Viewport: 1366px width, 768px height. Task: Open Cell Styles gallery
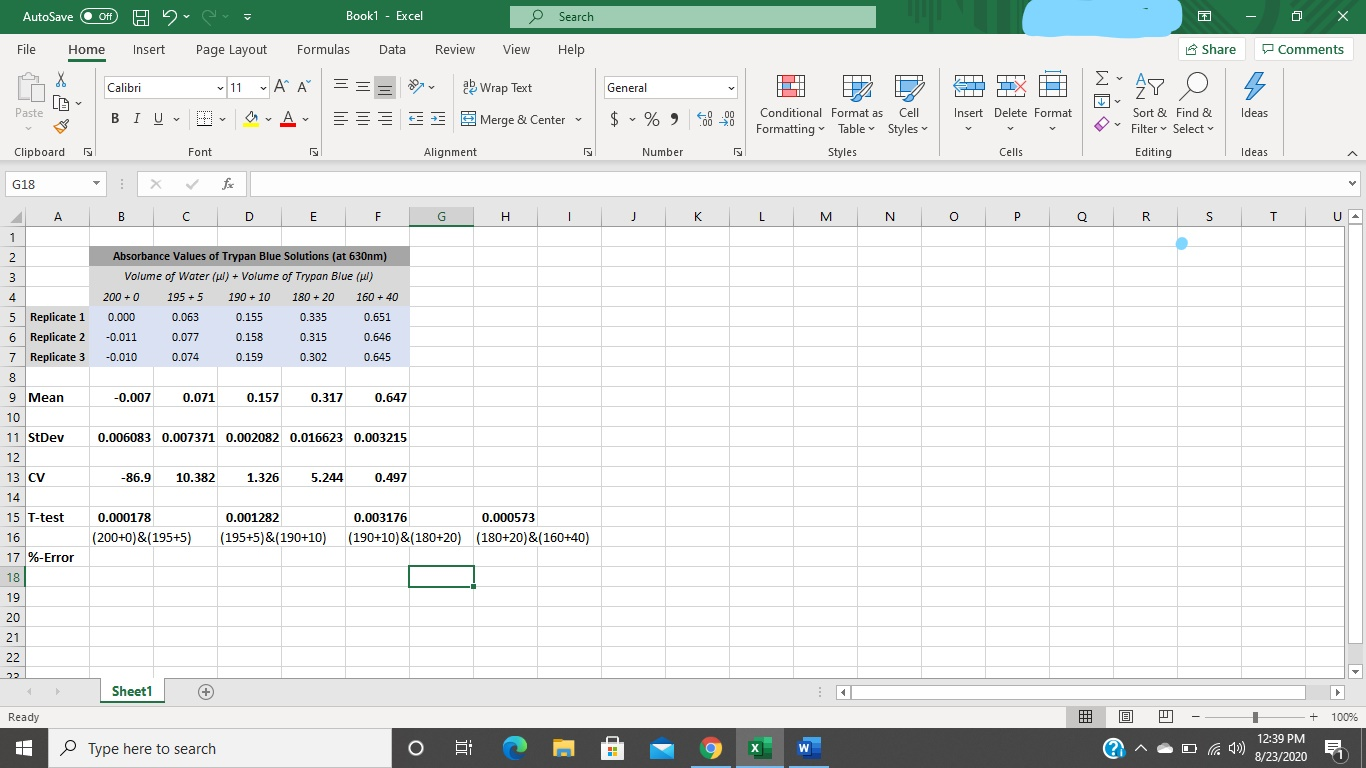click(x=908, y=105)
